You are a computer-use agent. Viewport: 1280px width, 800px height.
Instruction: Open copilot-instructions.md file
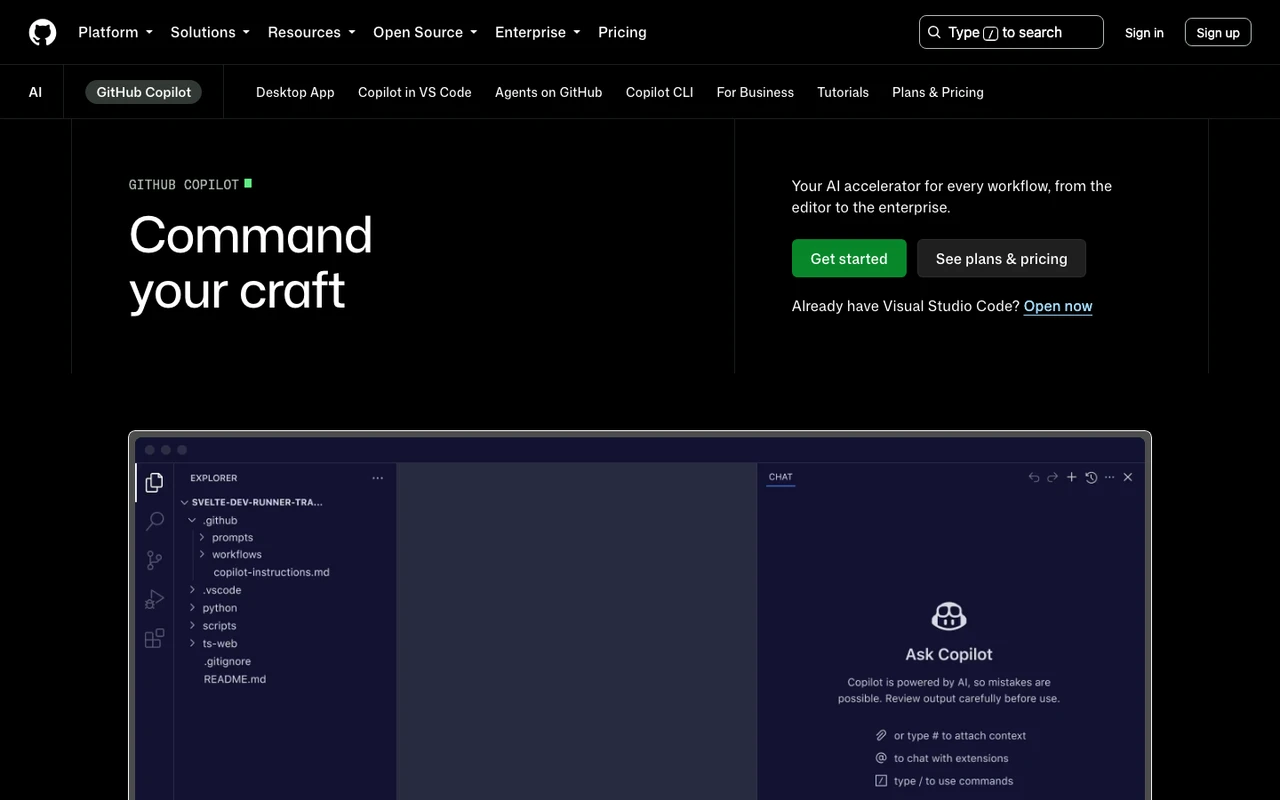coord(271,572)
